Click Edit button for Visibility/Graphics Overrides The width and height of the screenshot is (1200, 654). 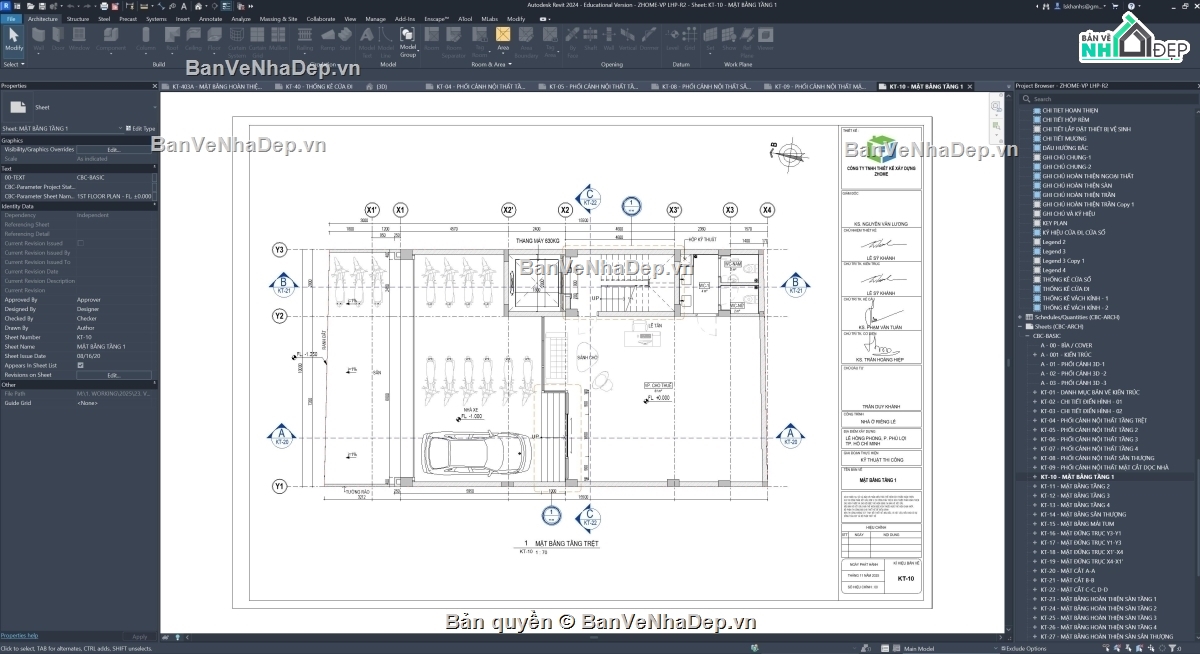(114, 149)
